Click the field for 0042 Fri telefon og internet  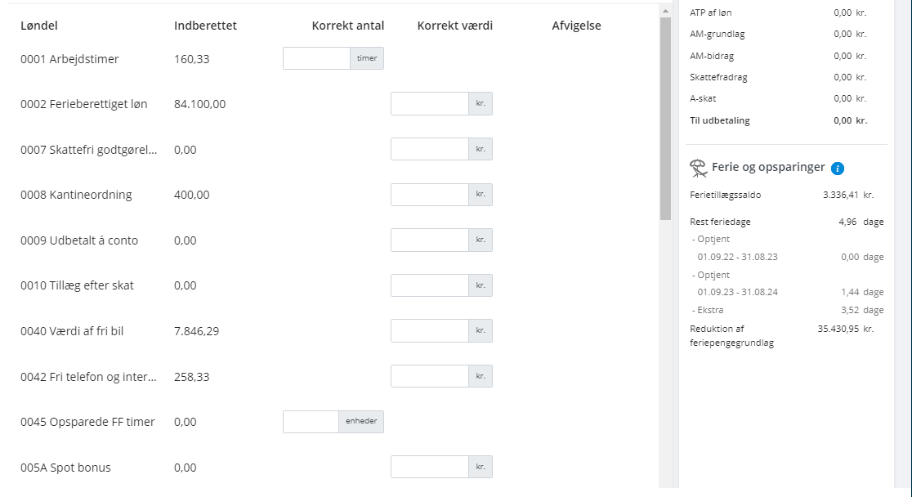pyautogui.click(x=429, y=376)
